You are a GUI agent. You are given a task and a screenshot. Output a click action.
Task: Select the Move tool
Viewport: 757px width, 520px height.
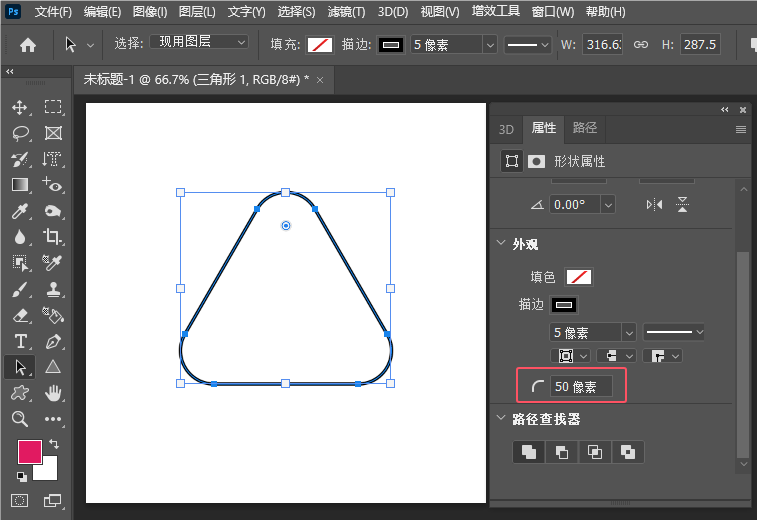pyautogui.click(x=20, y=107)
